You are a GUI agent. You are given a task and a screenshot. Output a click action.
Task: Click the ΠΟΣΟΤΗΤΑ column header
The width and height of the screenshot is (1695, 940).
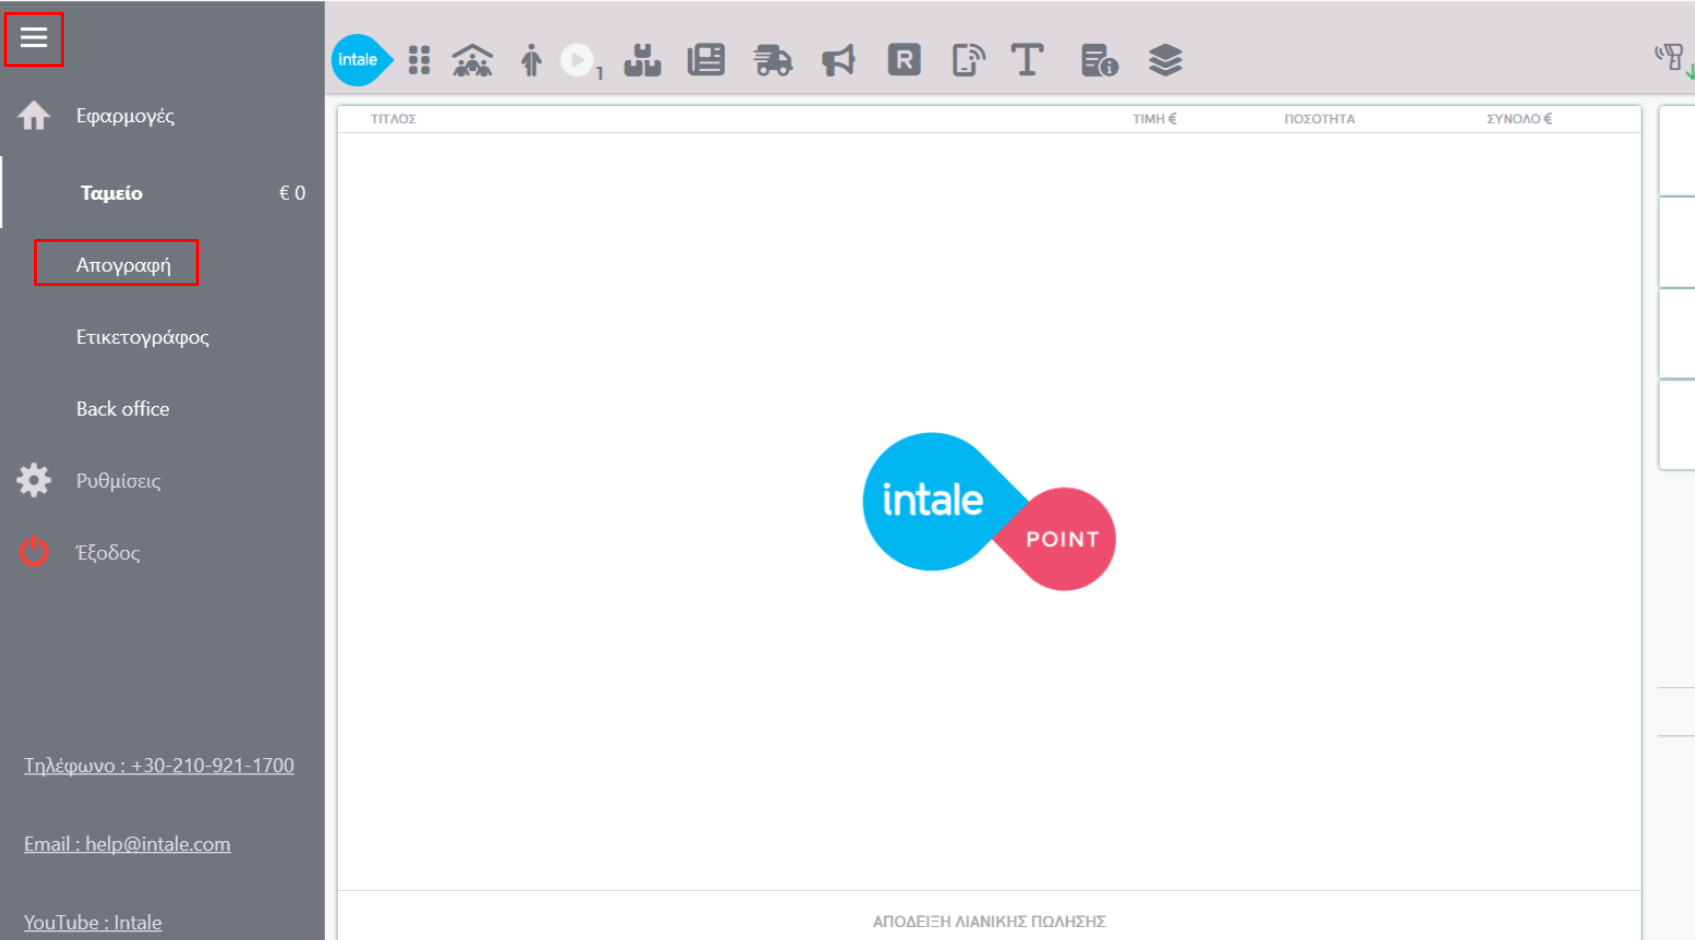[1320, 119]
